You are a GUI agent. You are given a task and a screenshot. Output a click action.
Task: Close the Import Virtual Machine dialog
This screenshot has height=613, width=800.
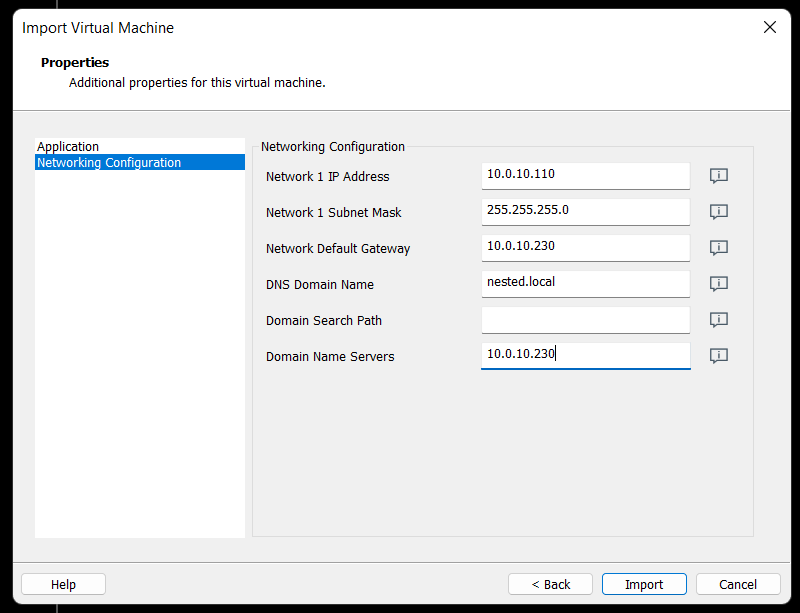tap(769, 28)
